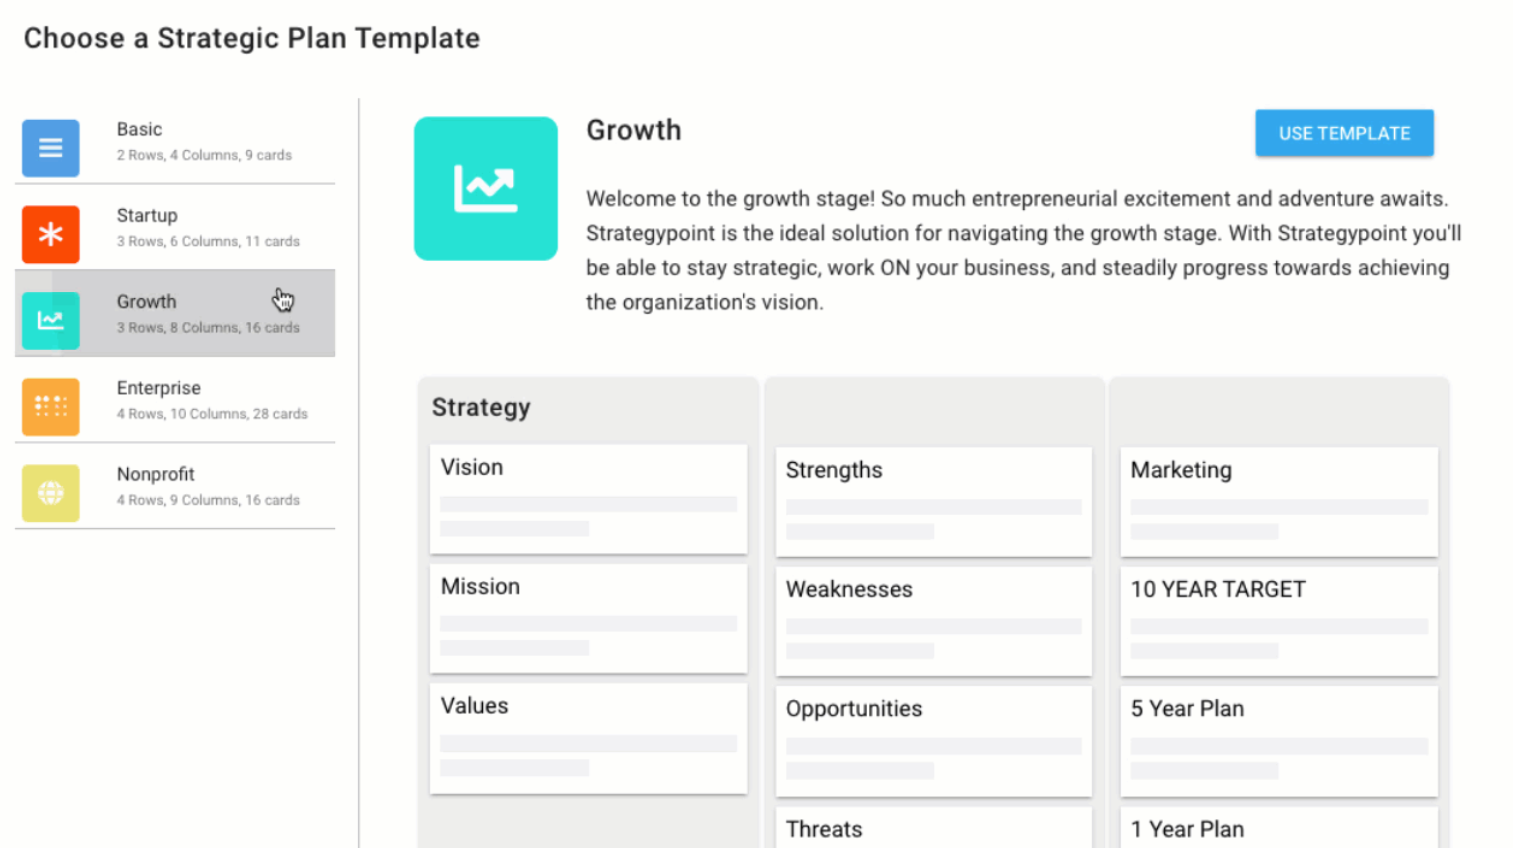Select the Strengths card

point(933,501)
